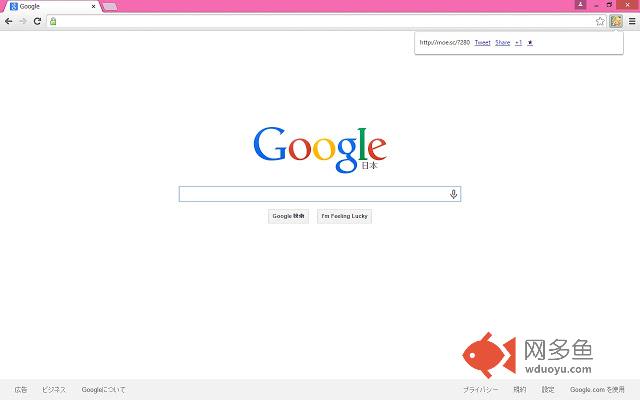
Task: Click the green padlock security icon
Action: (53, 21)
